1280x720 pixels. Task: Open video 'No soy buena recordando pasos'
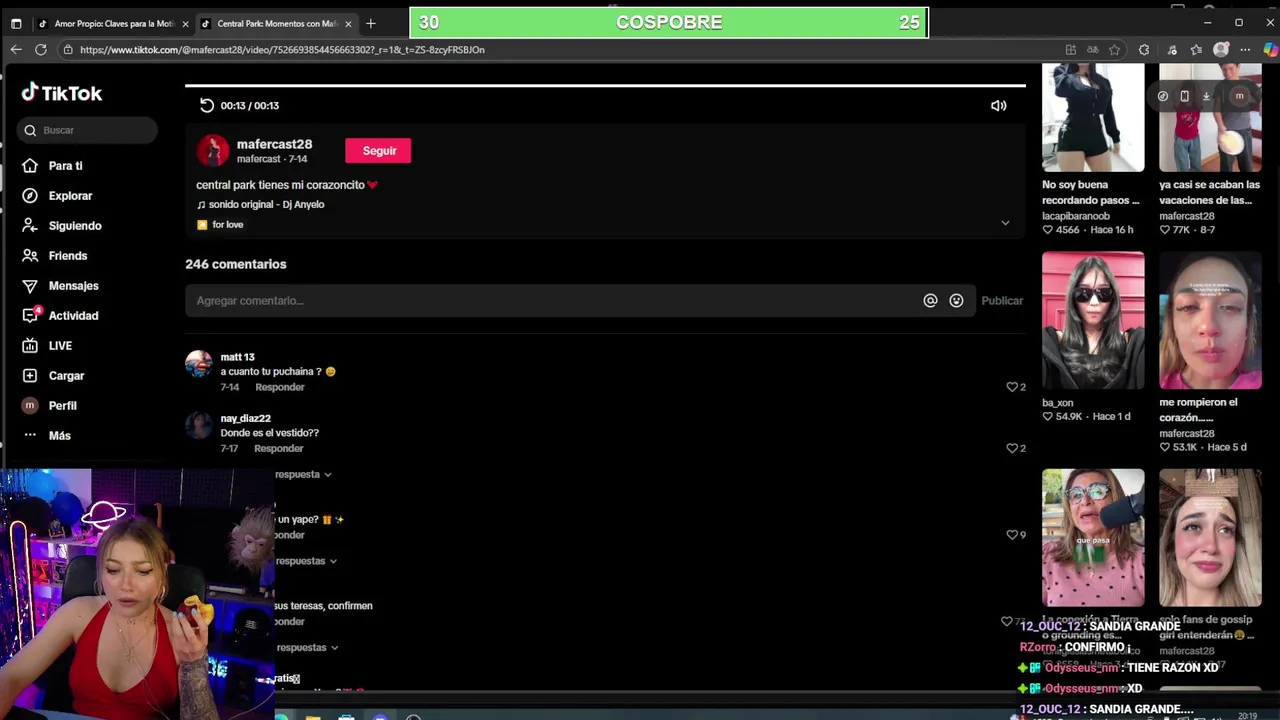tap(1093, 118)
